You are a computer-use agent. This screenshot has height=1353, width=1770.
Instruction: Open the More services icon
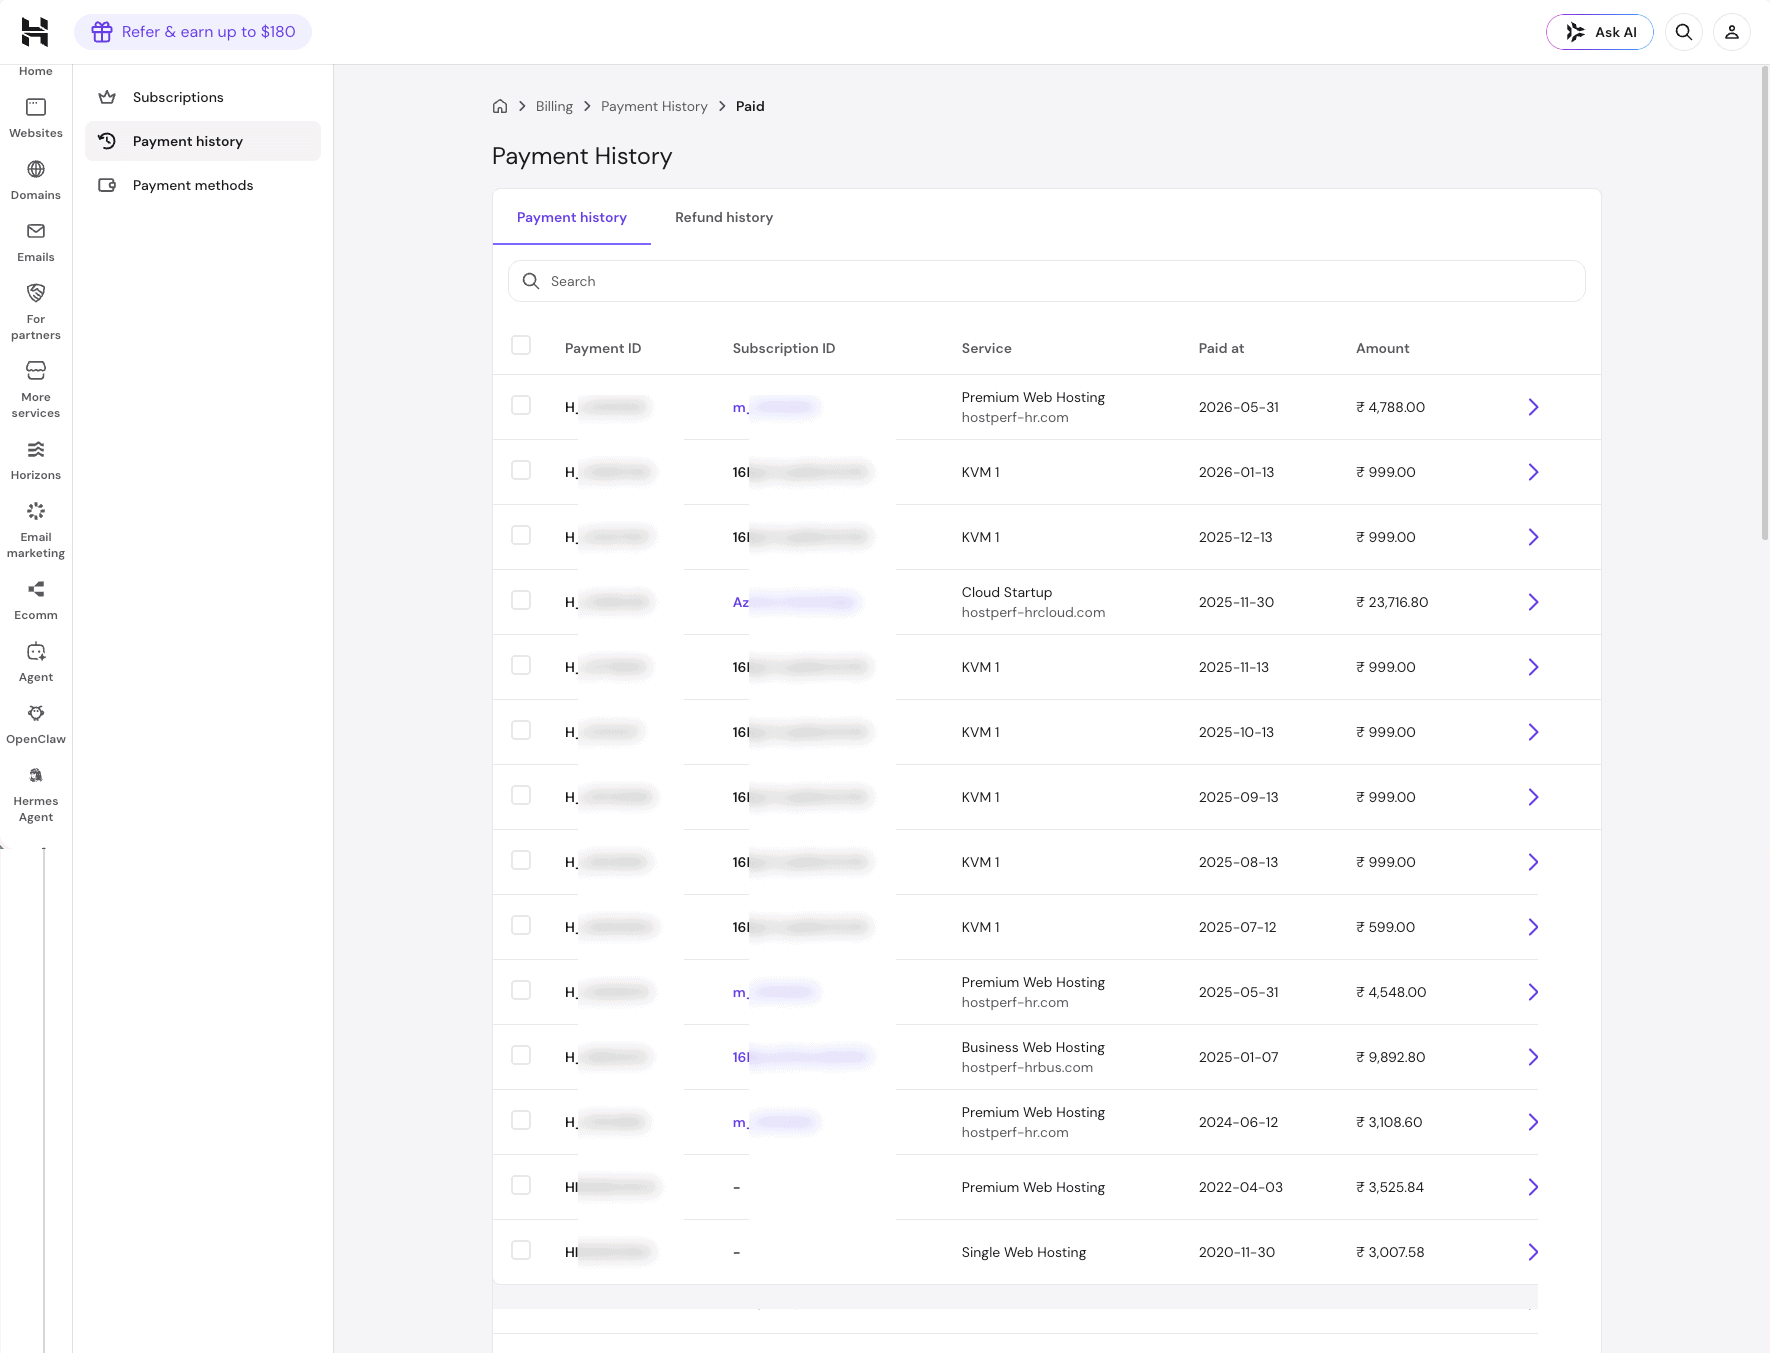pyautogui.click(x=36, y=371)
